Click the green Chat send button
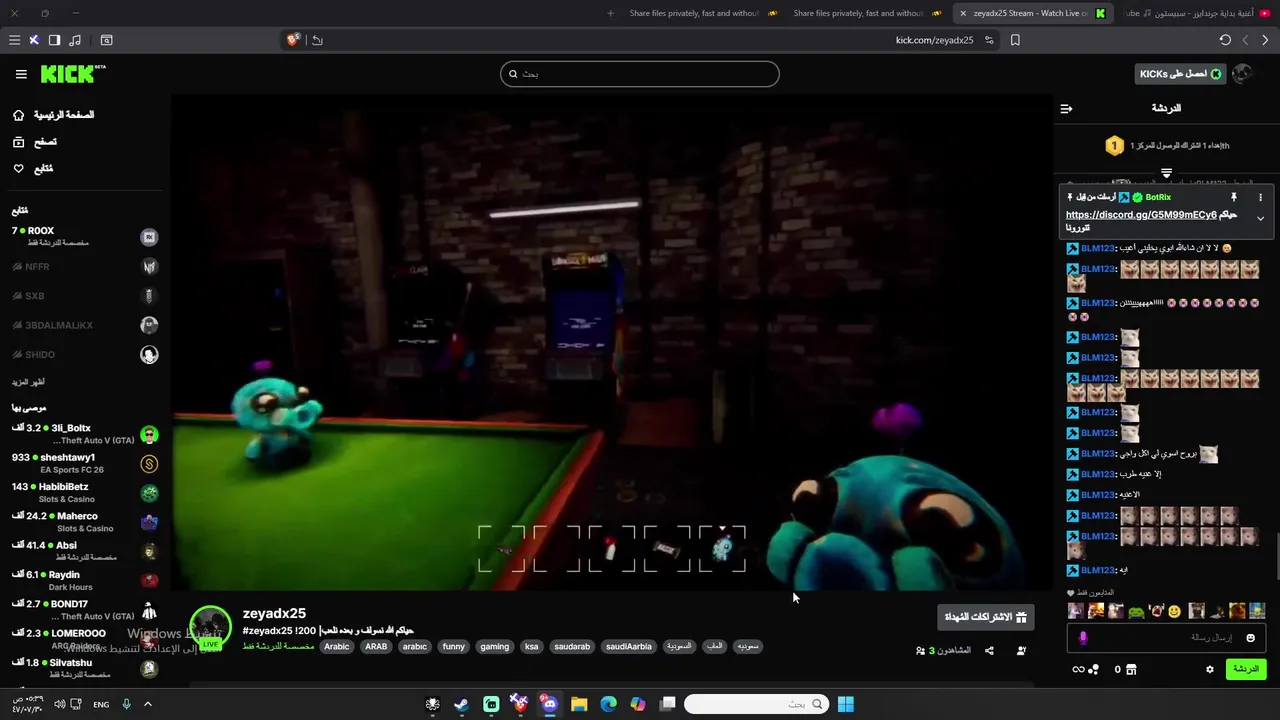 coord(1246,669)
